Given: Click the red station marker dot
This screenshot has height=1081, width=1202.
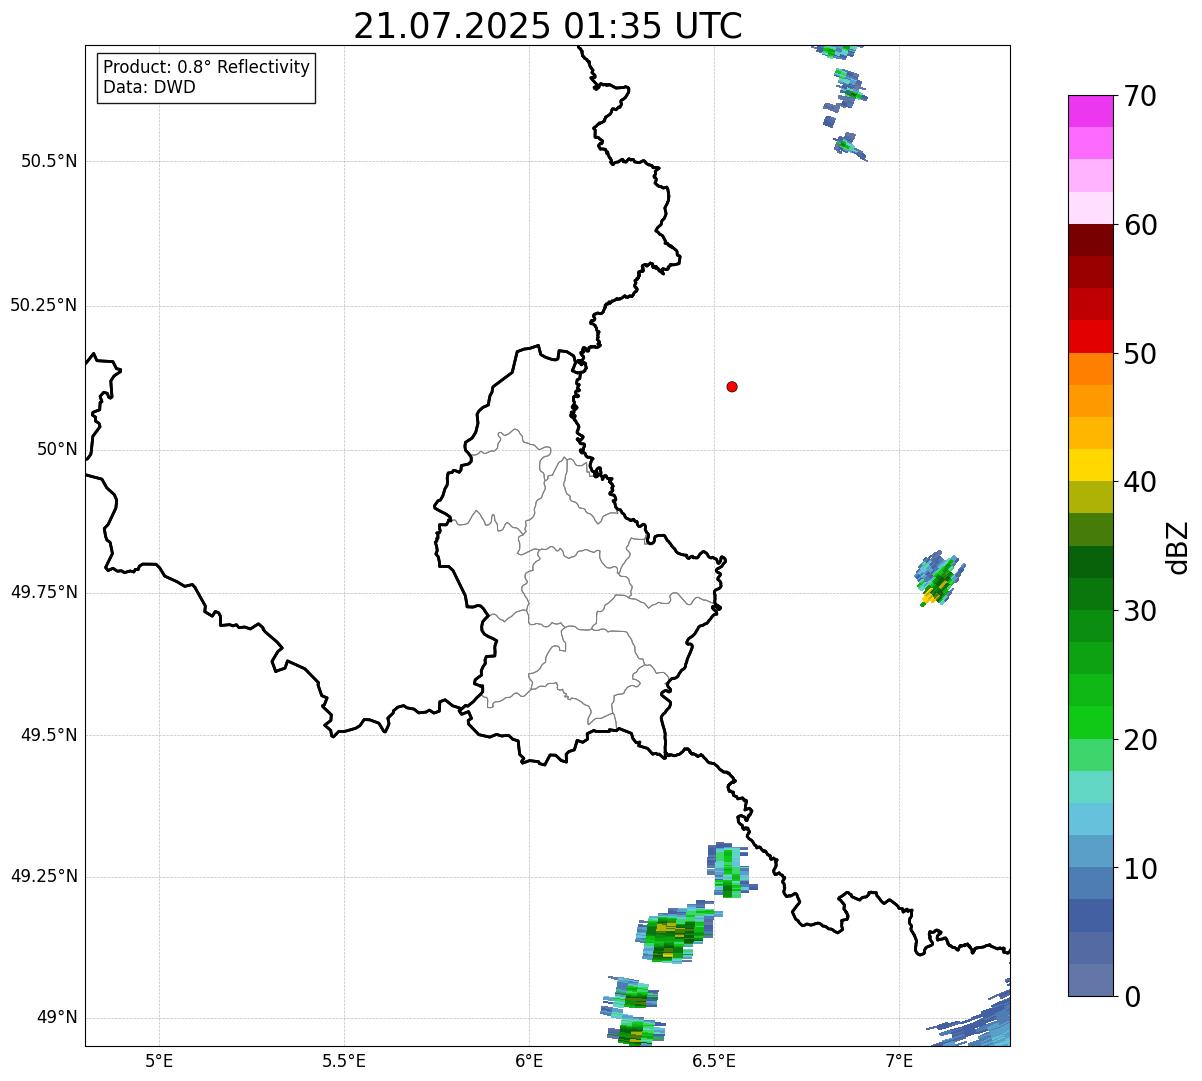Looking at the screenshot, I should click(x=732, y=386).
